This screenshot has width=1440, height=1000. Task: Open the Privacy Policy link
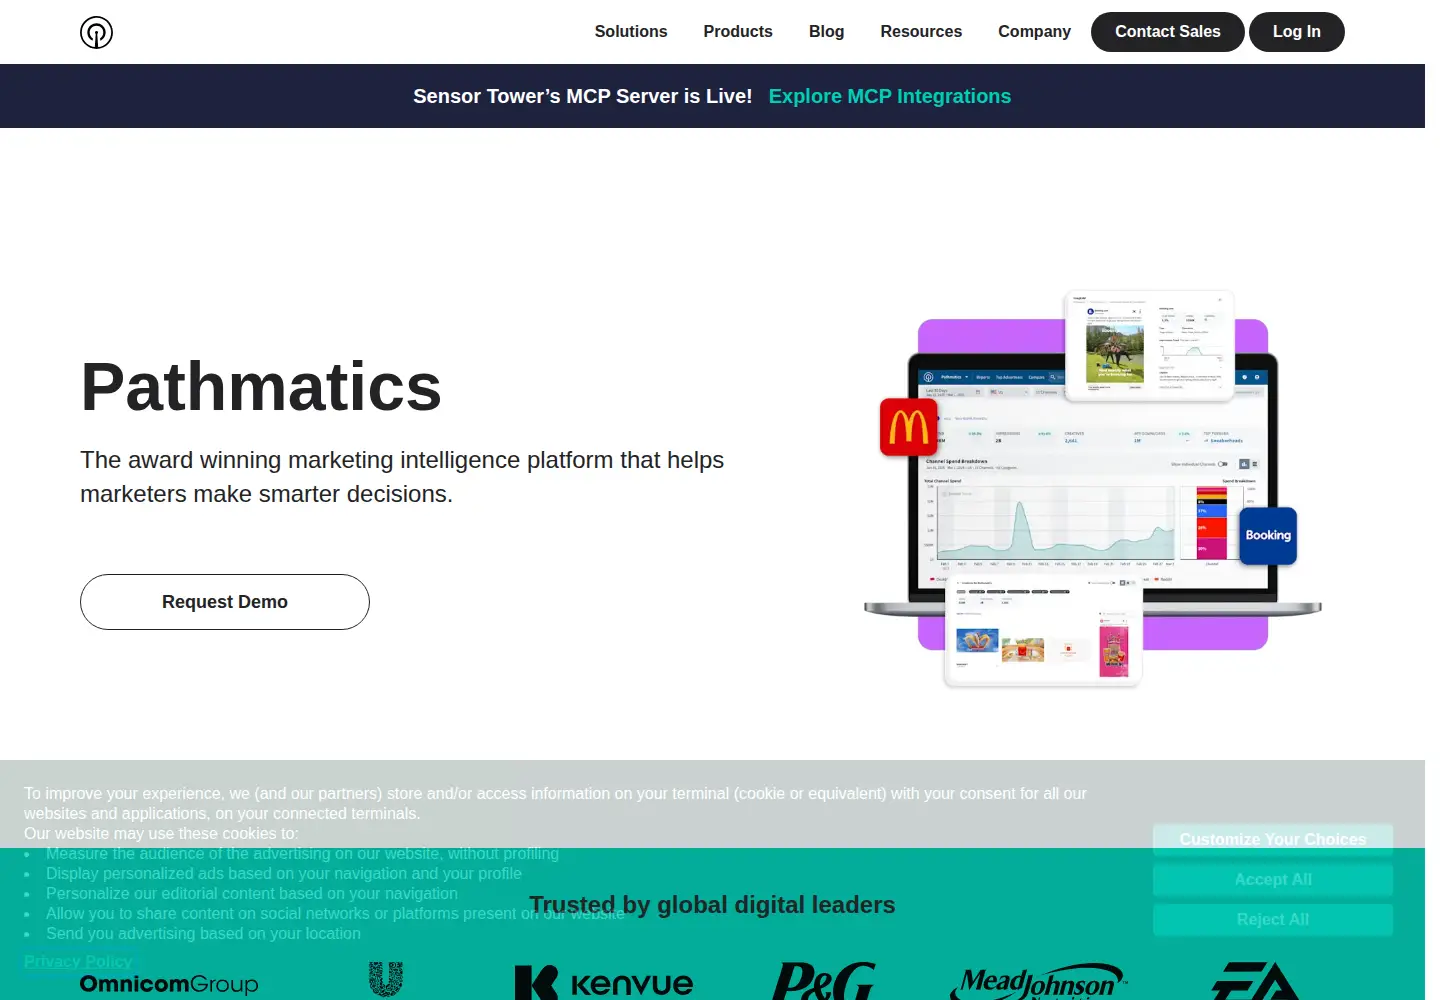point(78,961)
